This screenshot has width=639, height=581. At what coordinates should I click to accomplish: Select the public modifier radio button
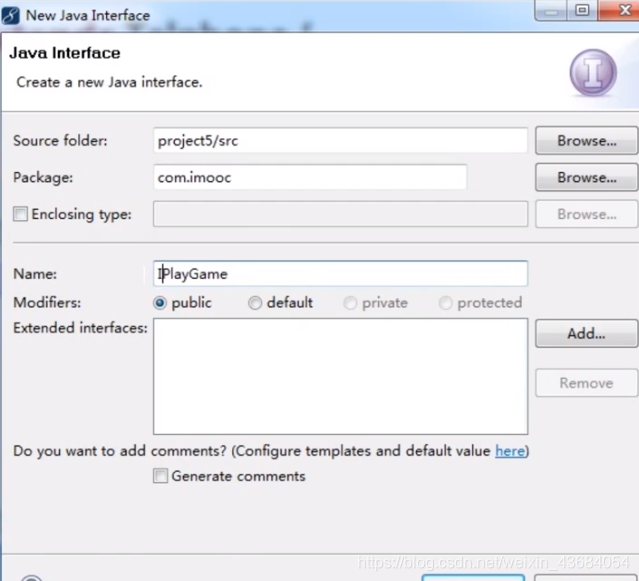pyautogui.click(x=160, y=303)
